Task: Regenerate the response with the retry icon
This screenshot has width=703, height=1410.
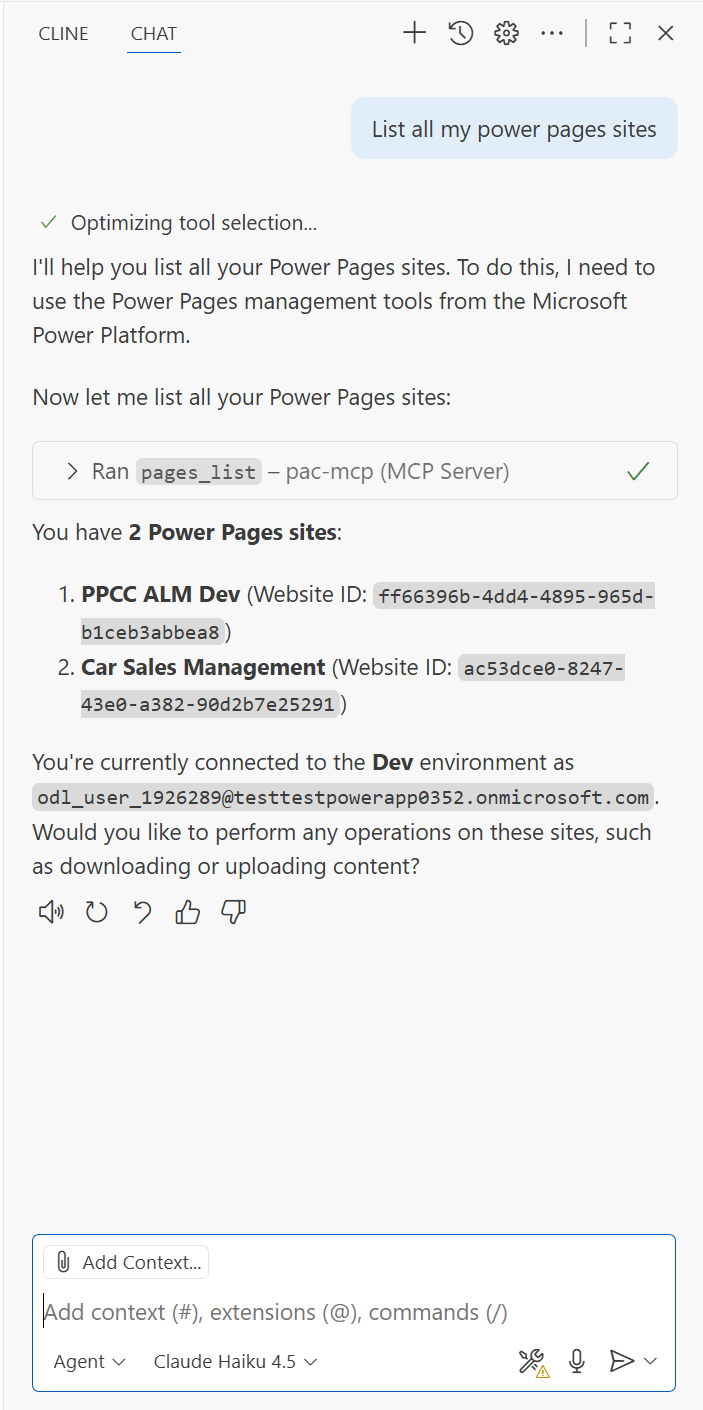Action: (x=96, y=911)
